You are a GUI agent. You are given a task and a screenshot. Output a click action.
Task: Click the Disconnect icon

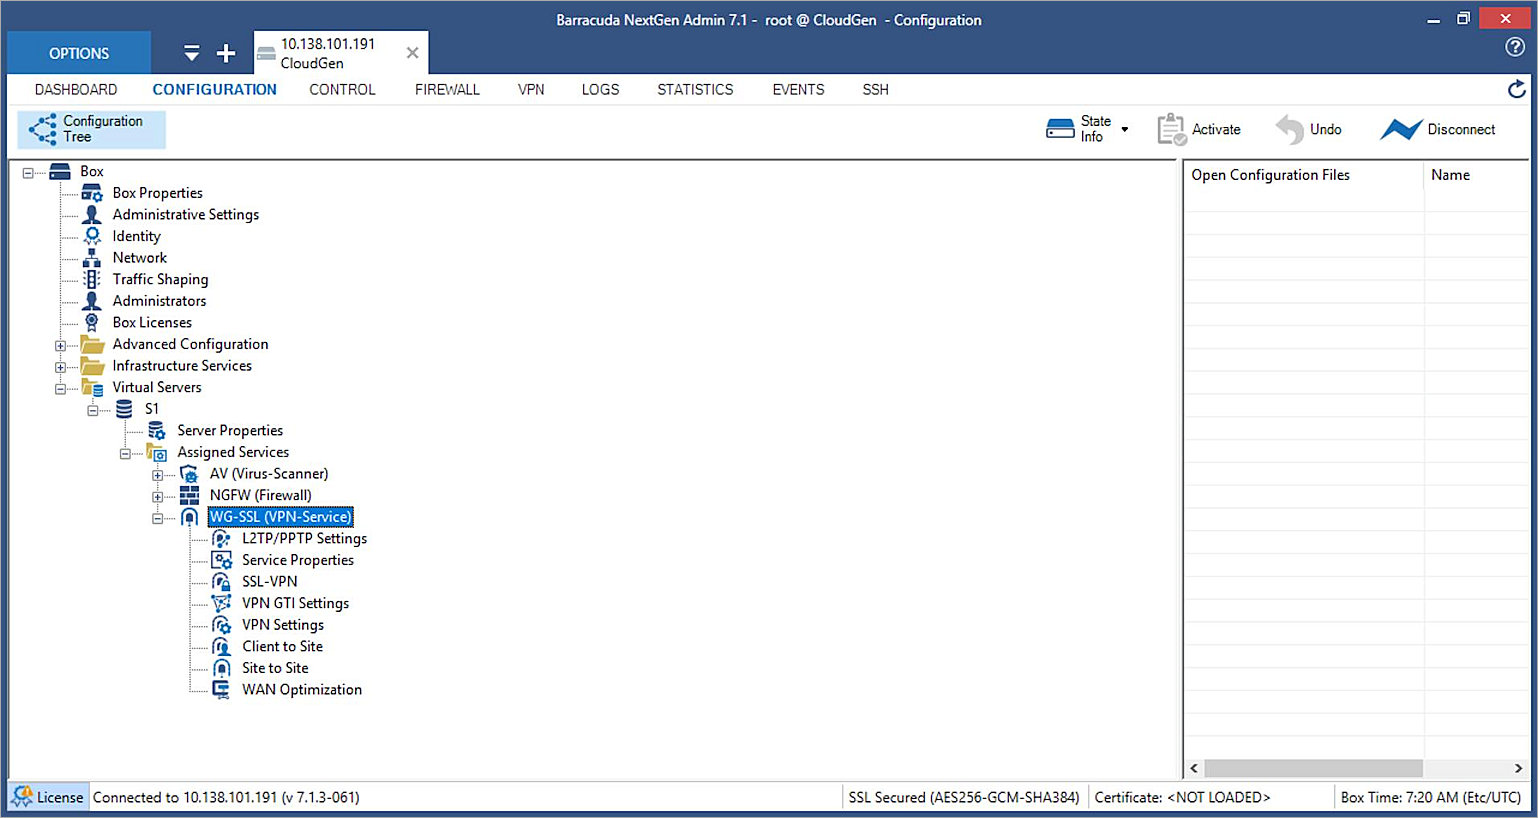click(x=1401, y=128)
